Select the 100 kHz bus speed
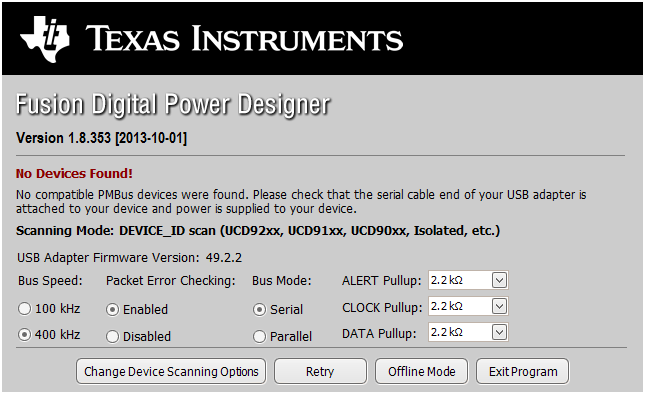 (25, 309)
